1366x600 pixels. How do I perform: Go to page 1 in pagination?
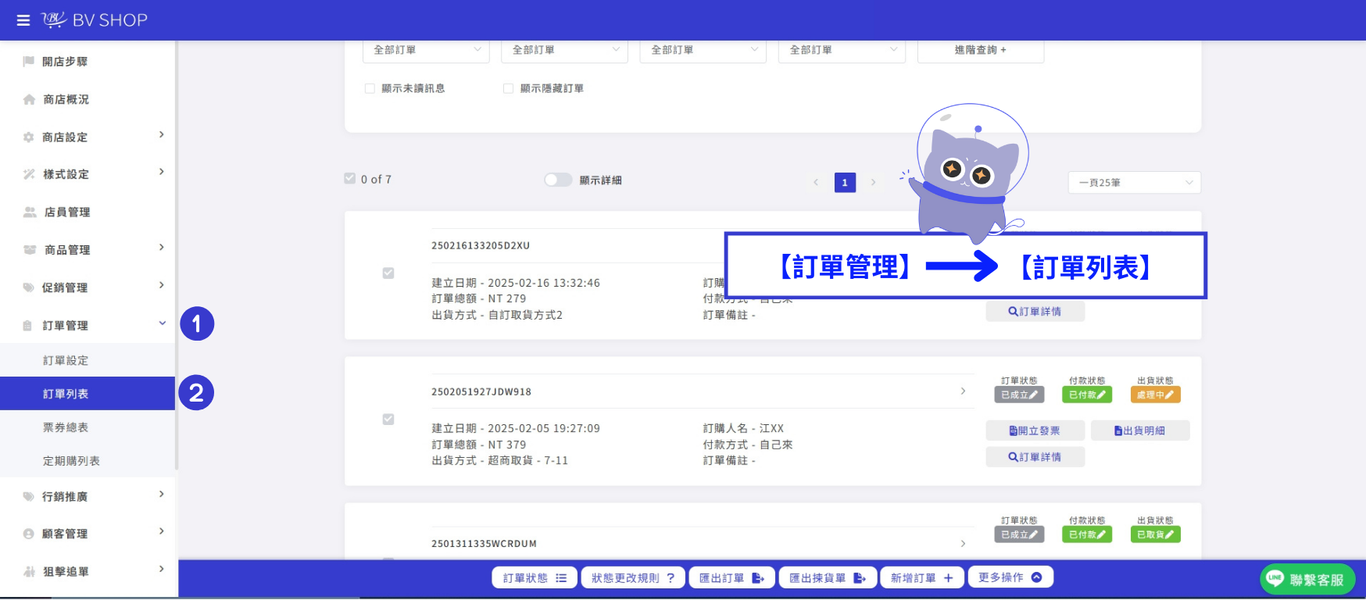pyautogui.click(x=845, y=183)
